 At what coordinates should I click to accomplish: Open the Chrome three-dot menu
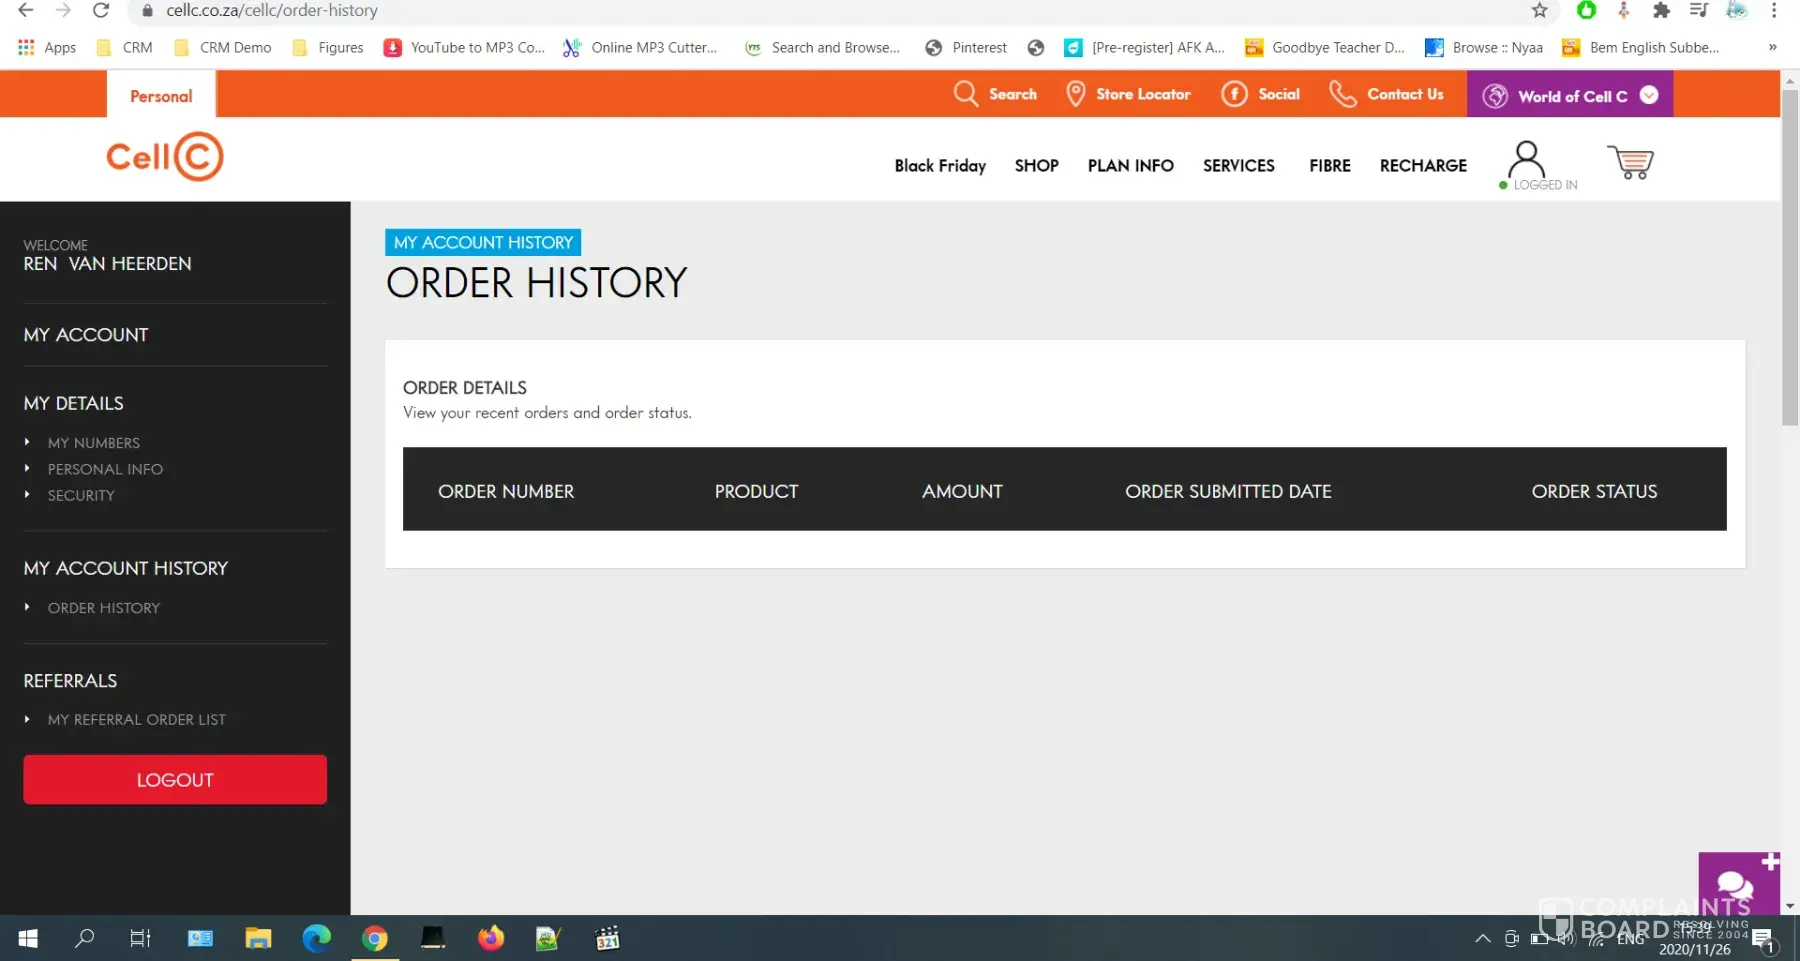click(x=1774, y=10)
